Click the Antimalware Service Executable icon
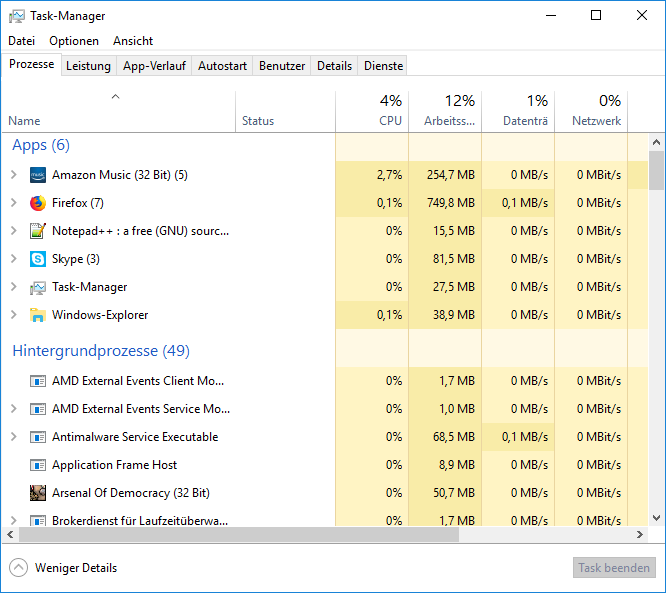The image size is (666, 593). pos(38,437)
